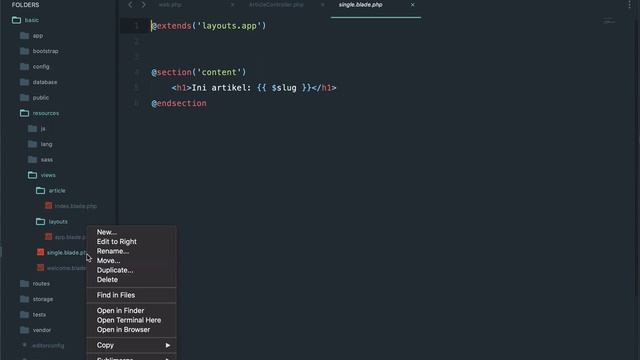
Task: Click the views folder icon
Action: click(33, 175)
